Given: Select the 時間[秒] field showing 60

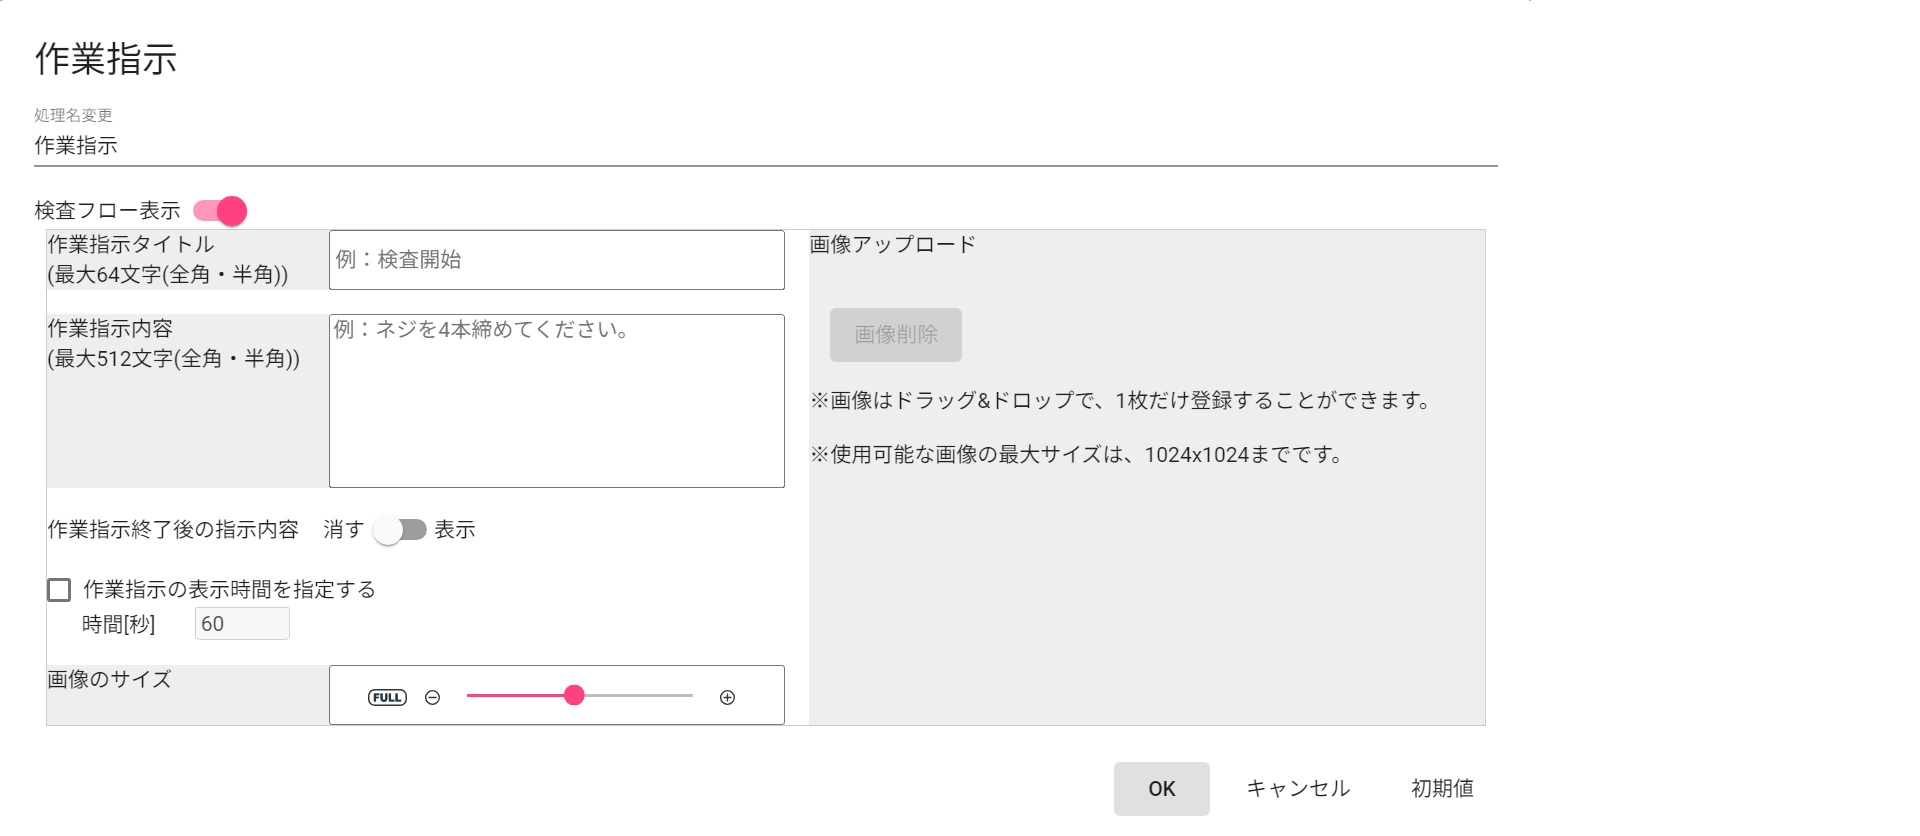Looking at the screenshot, I should 241,624.
